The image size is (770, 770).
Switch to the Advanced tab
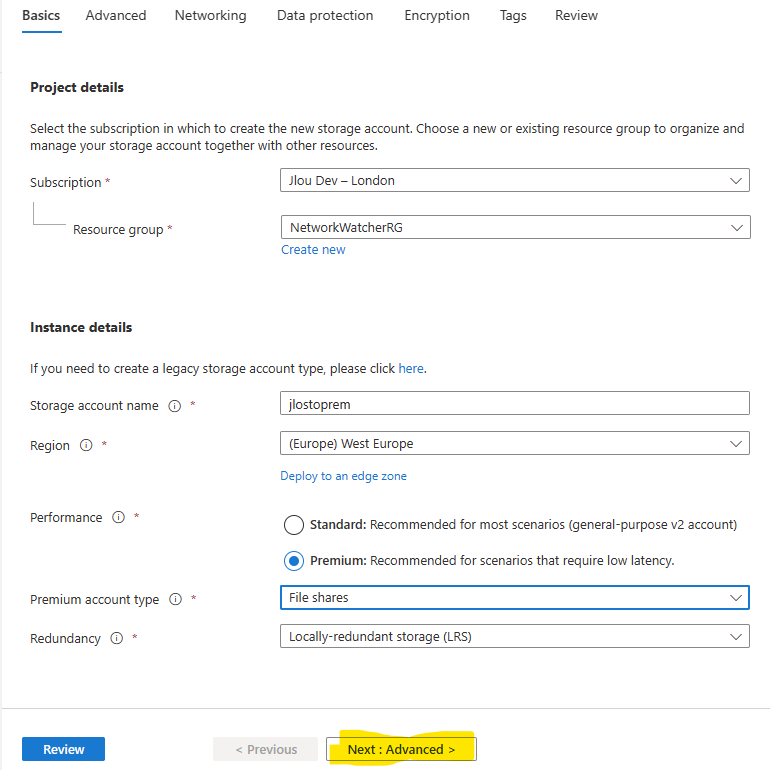[x=116, y=16]
